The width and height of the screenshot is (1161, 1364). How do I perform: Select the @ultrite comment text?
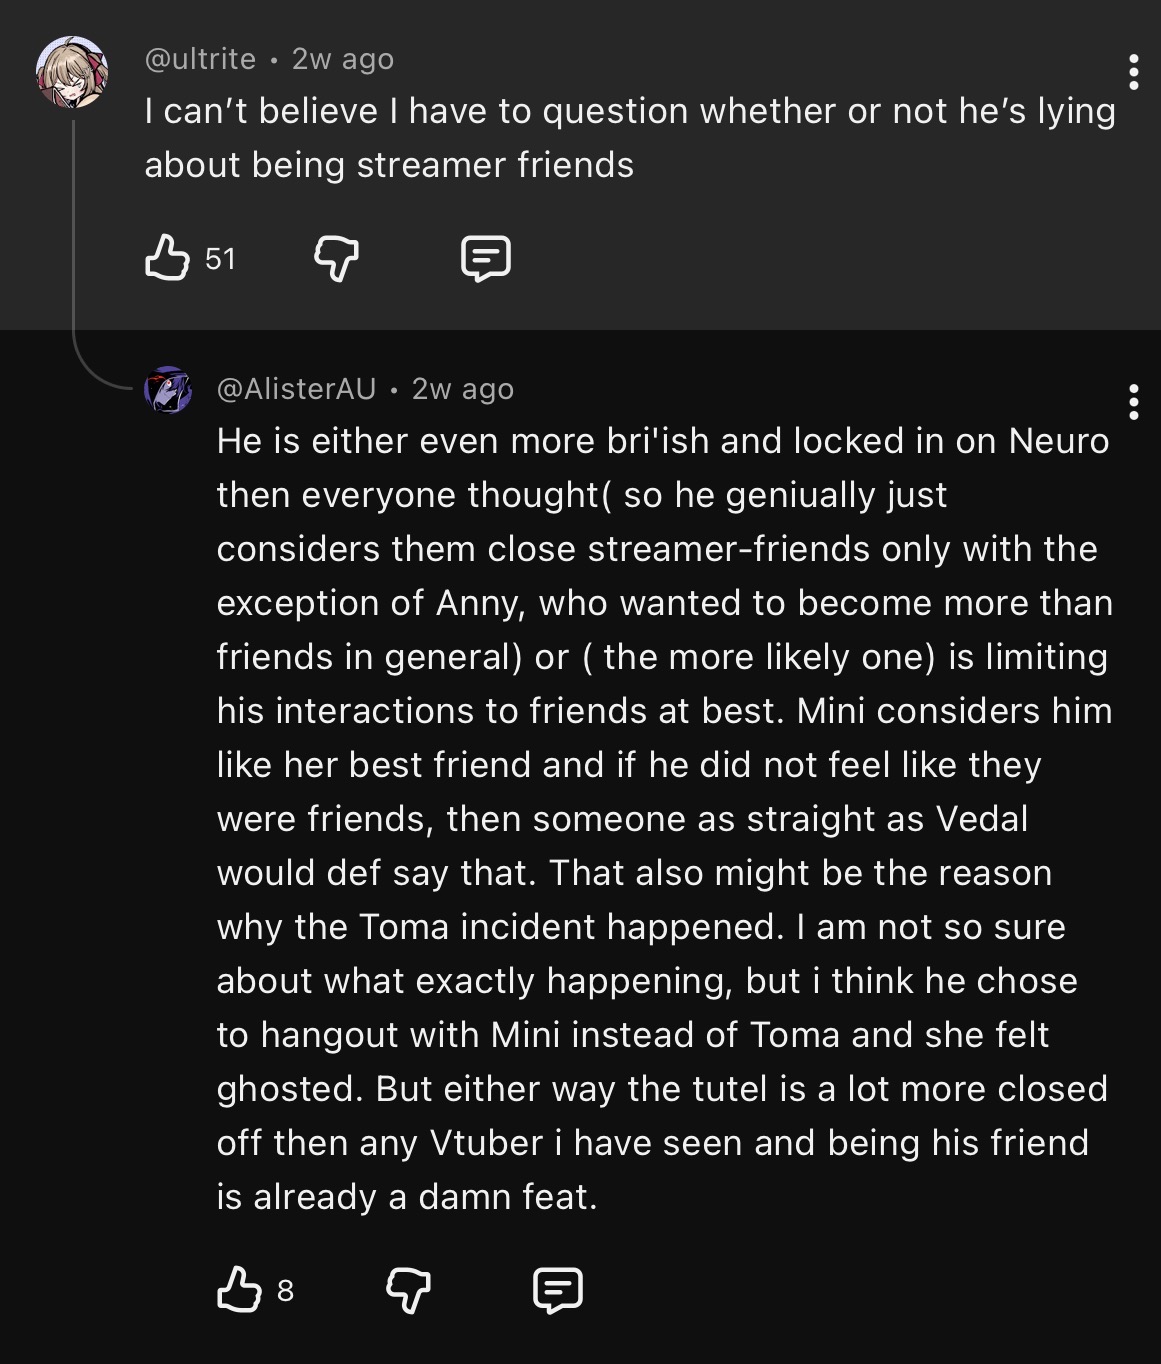[x=630, y=138]
